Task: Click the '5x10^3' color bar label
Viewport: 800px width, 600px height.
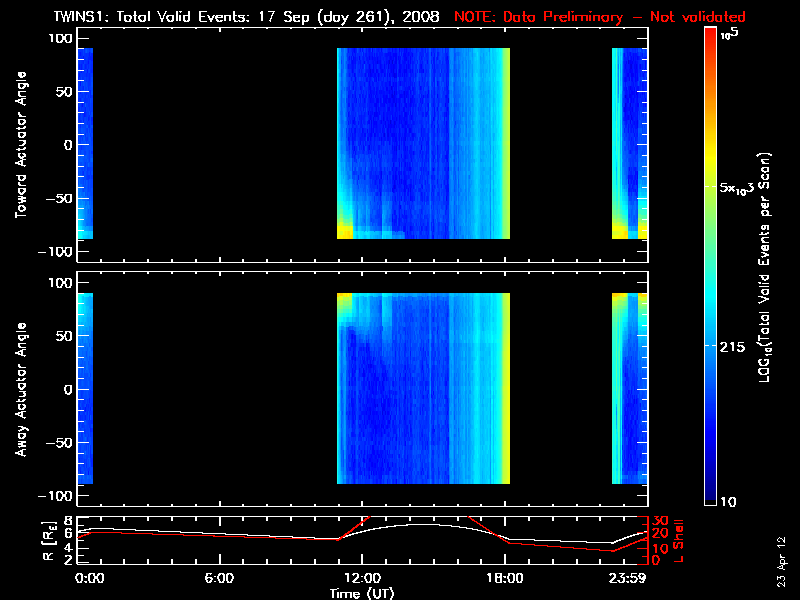Action: pos(737,187)
